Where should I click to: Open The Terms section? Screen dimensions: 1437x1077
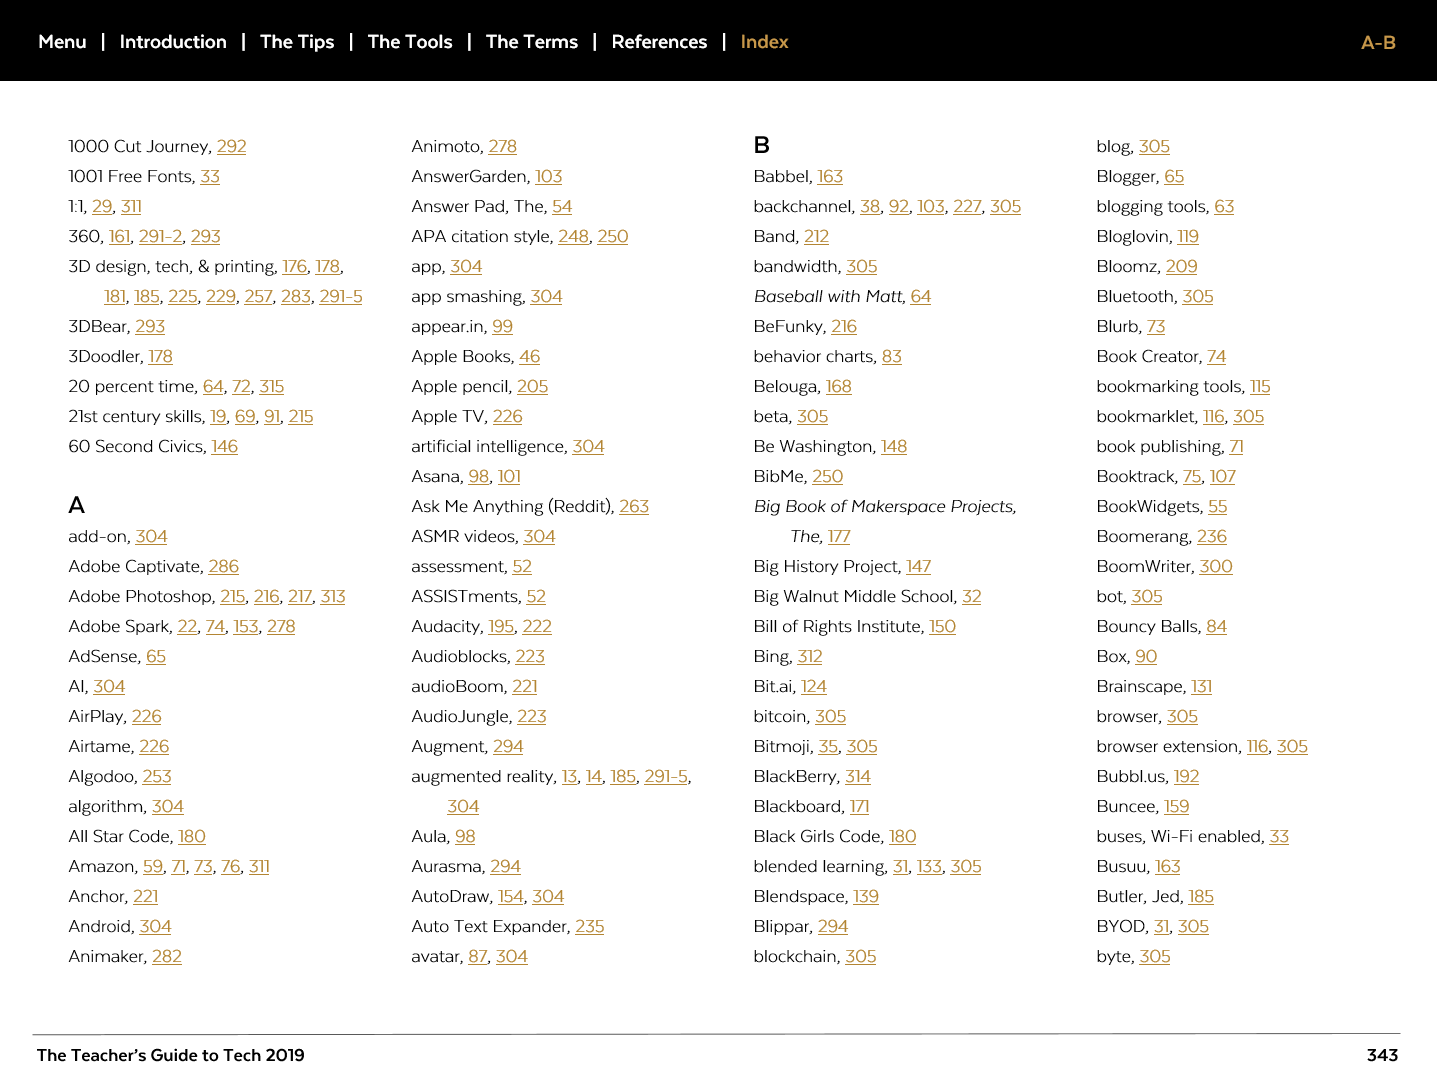(x=532, y=42)
